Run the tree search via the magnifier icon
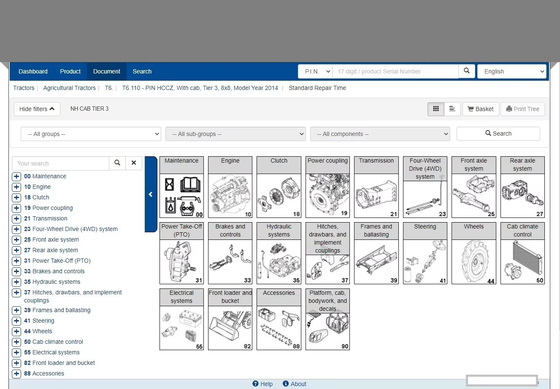 [x=117, y=163]
